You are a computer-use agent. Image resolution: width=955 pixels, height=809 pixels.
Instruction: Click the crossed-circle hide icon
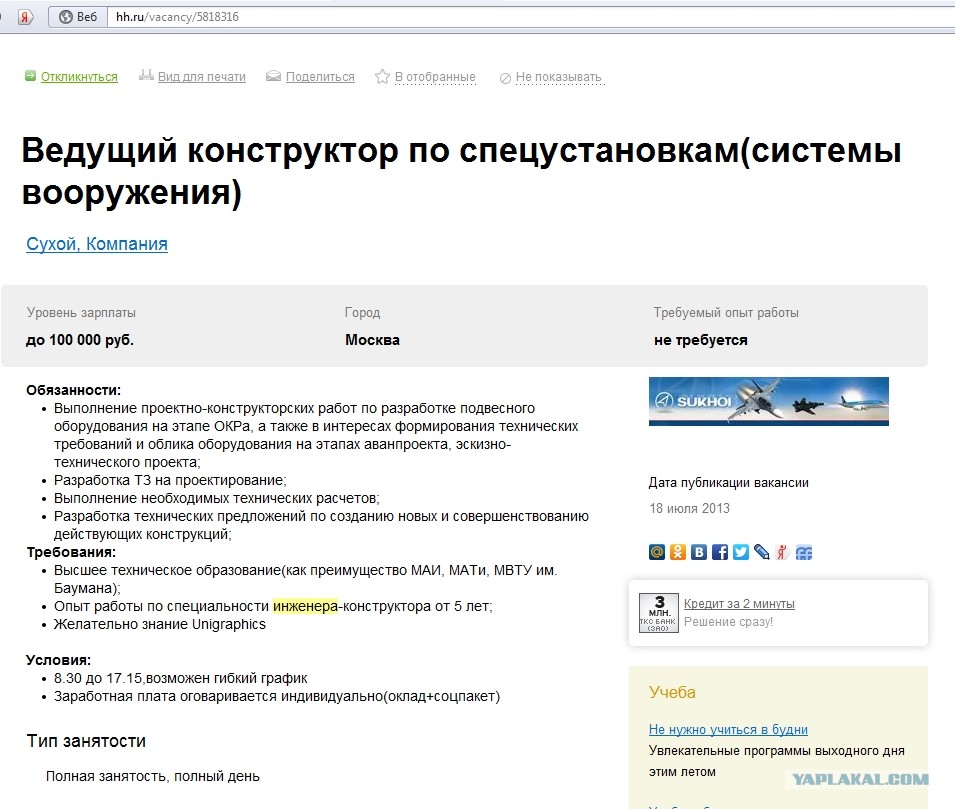click(x=505, y=78)
